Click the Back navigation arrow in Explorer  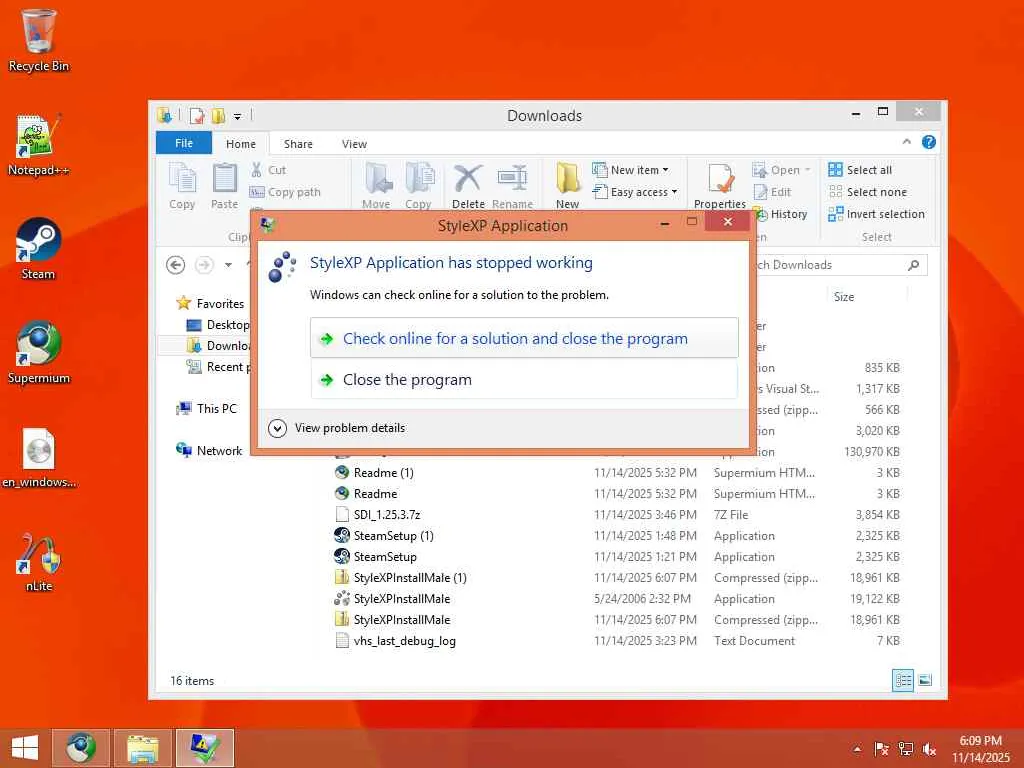point(176,264)
